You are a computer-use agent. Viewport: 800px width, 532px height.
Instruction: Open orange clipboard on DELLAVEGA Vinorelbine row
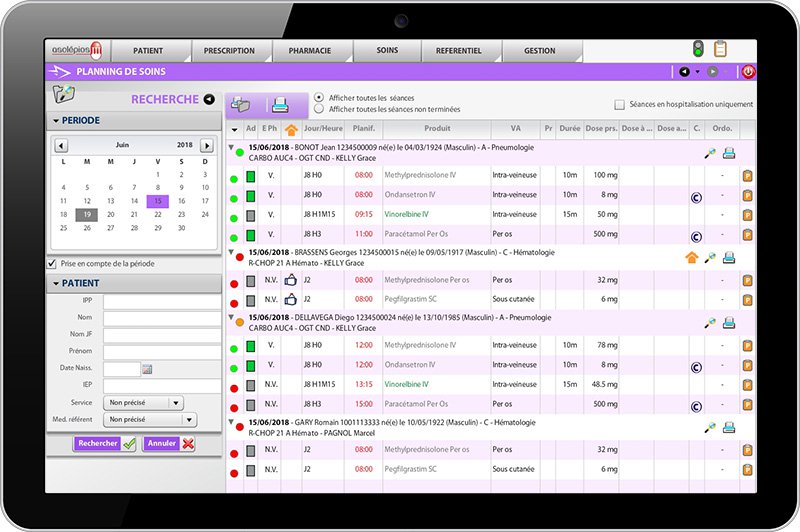[747, 385]
